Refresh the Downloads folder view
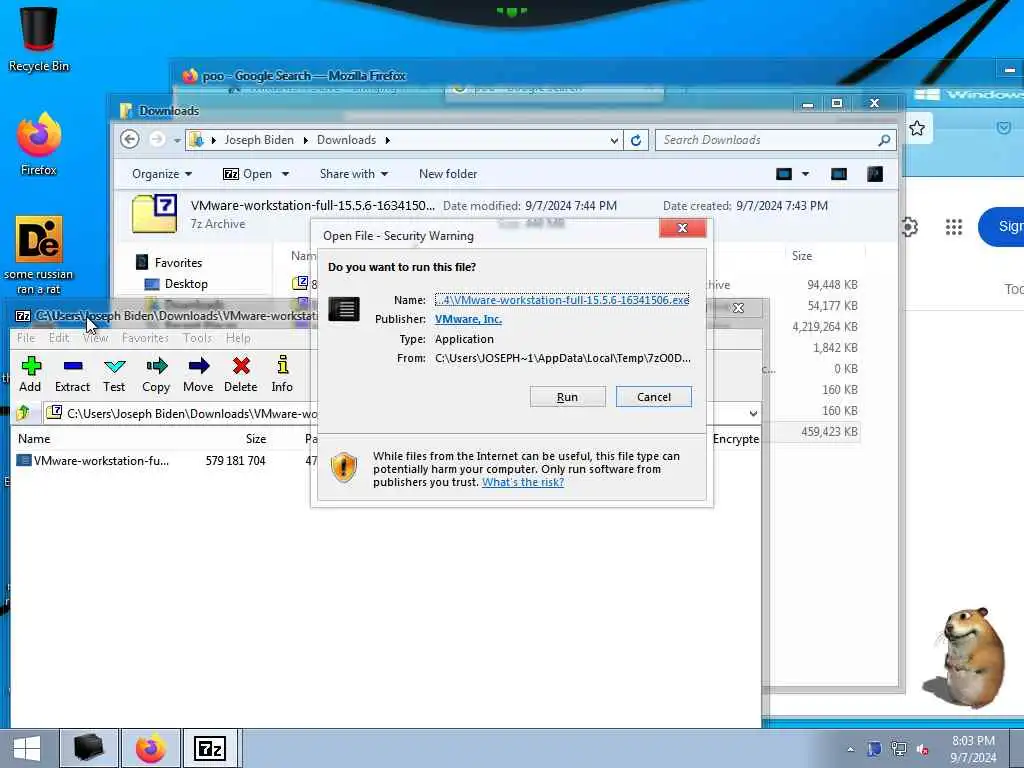 pos(635,140)
